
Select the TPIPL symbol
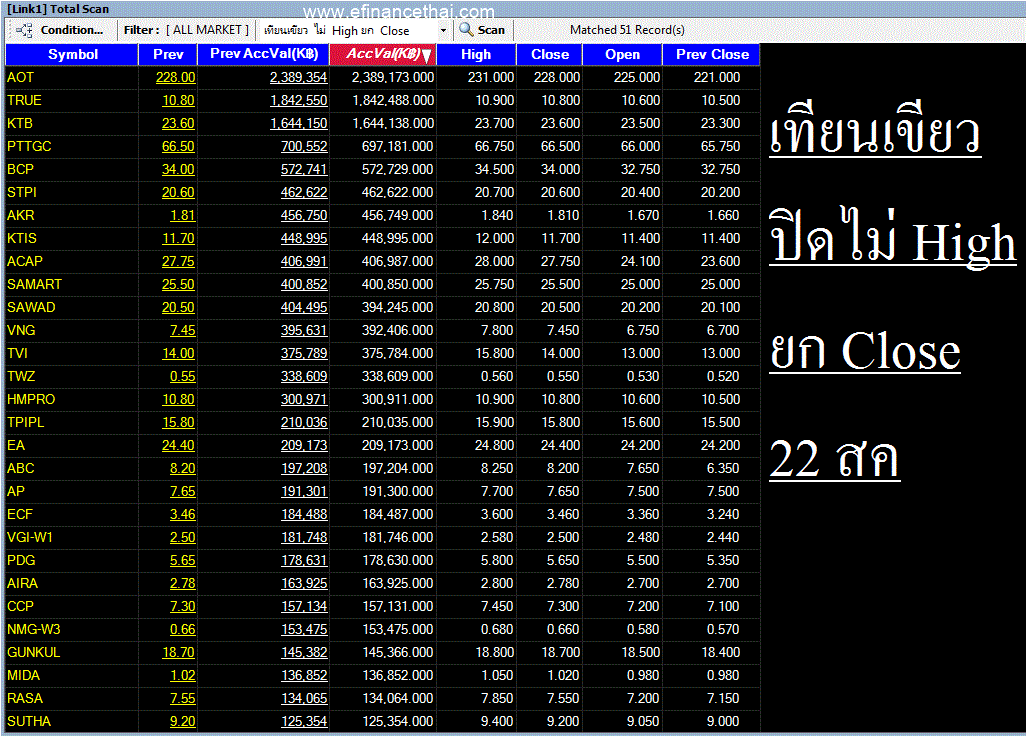(26, 423)
